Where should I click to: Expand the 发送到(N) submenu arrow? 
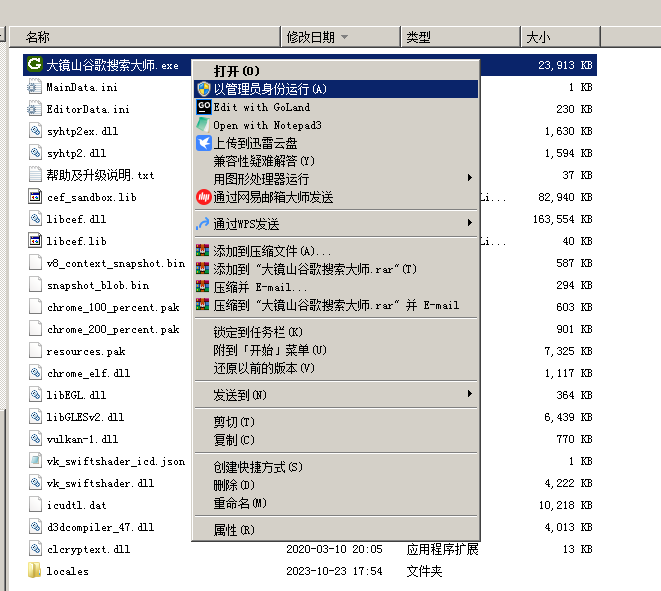pyautogui.click(x=470, y=395)
